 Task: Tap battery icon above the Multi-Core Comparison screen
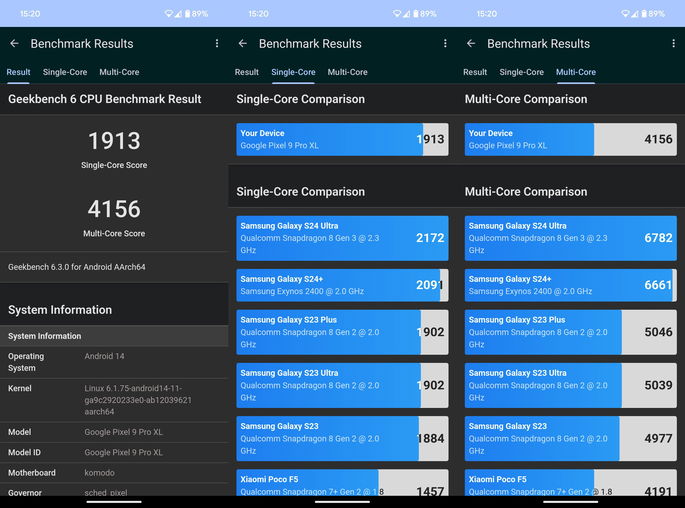click(x=643, y=14)
